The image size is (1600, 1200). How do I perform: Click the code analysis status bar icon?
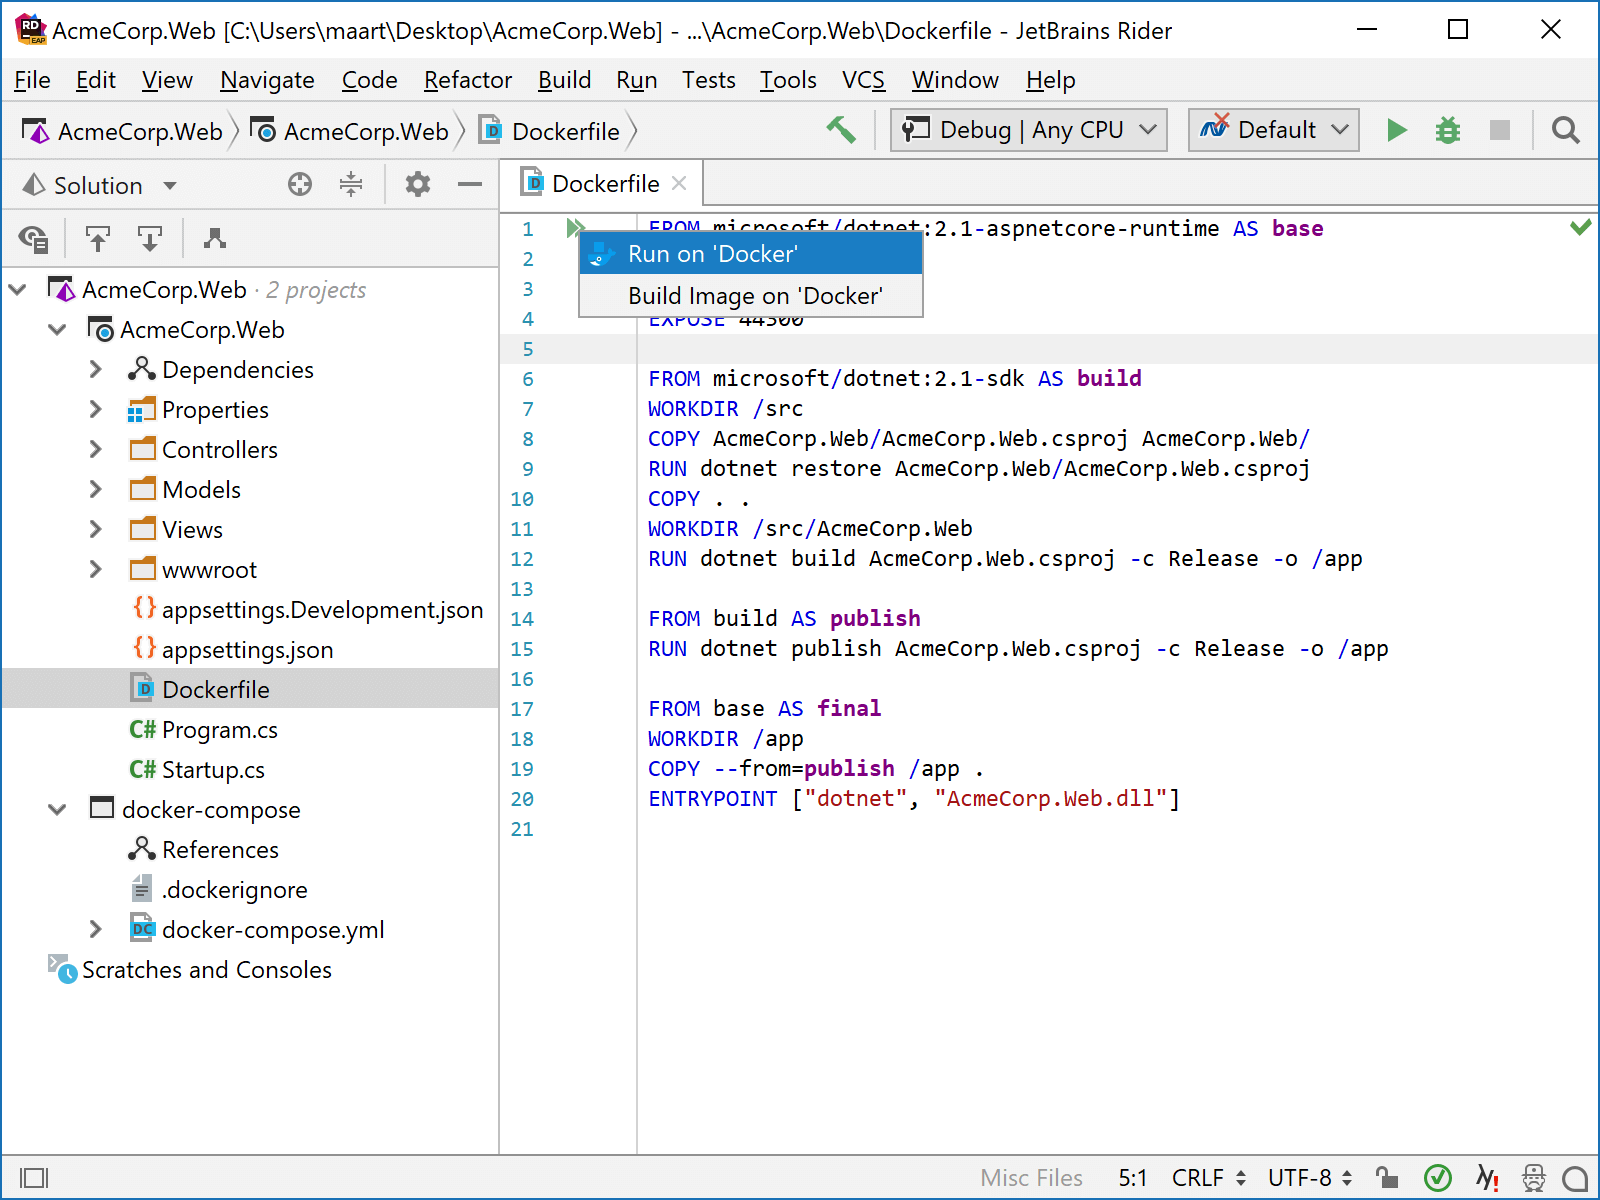(1488, 1178)
